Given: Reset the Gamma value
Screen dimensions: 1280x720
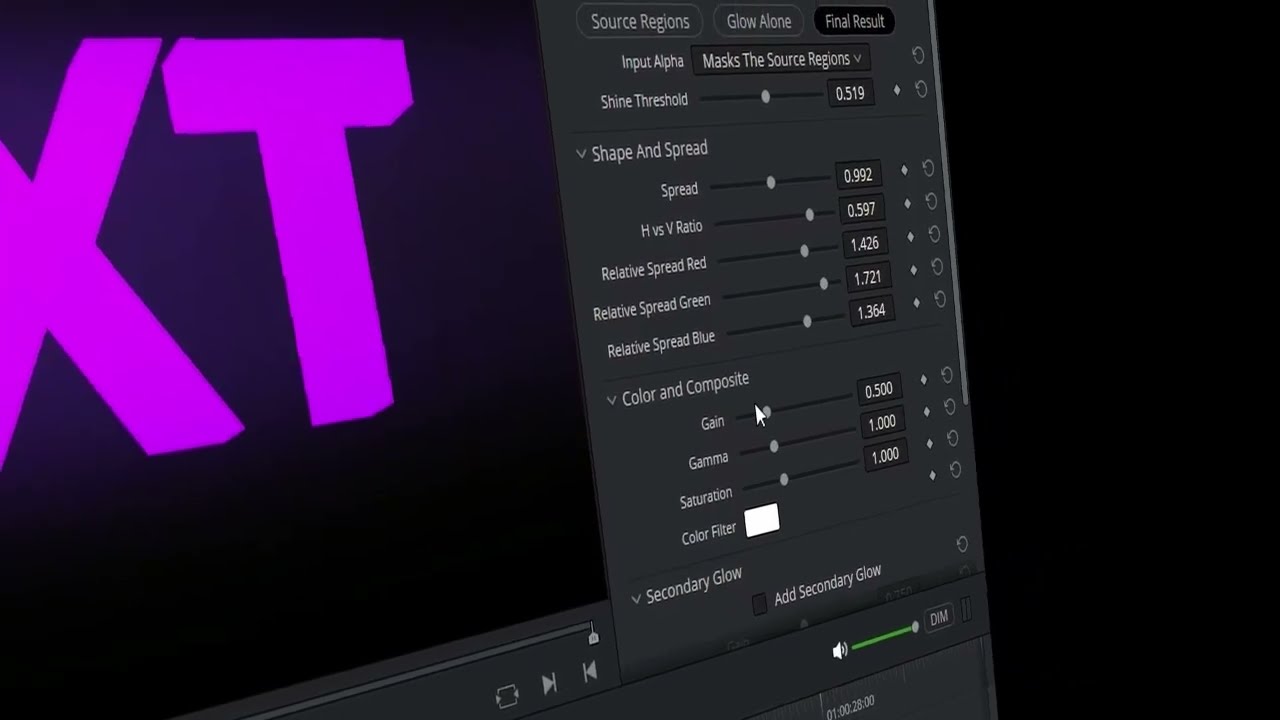Looking at the screenshot, I should [x=950, y=407].
